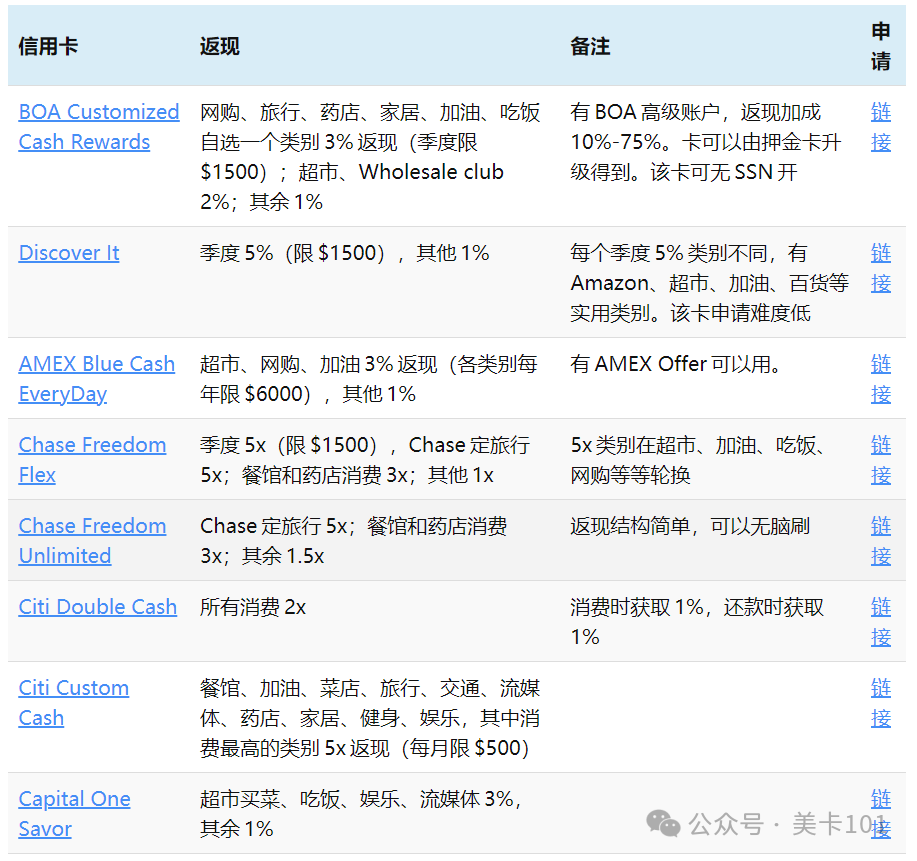Click the 信用卡 column header
This screenshot has height=861, width=917.
[x=48, y=46]
